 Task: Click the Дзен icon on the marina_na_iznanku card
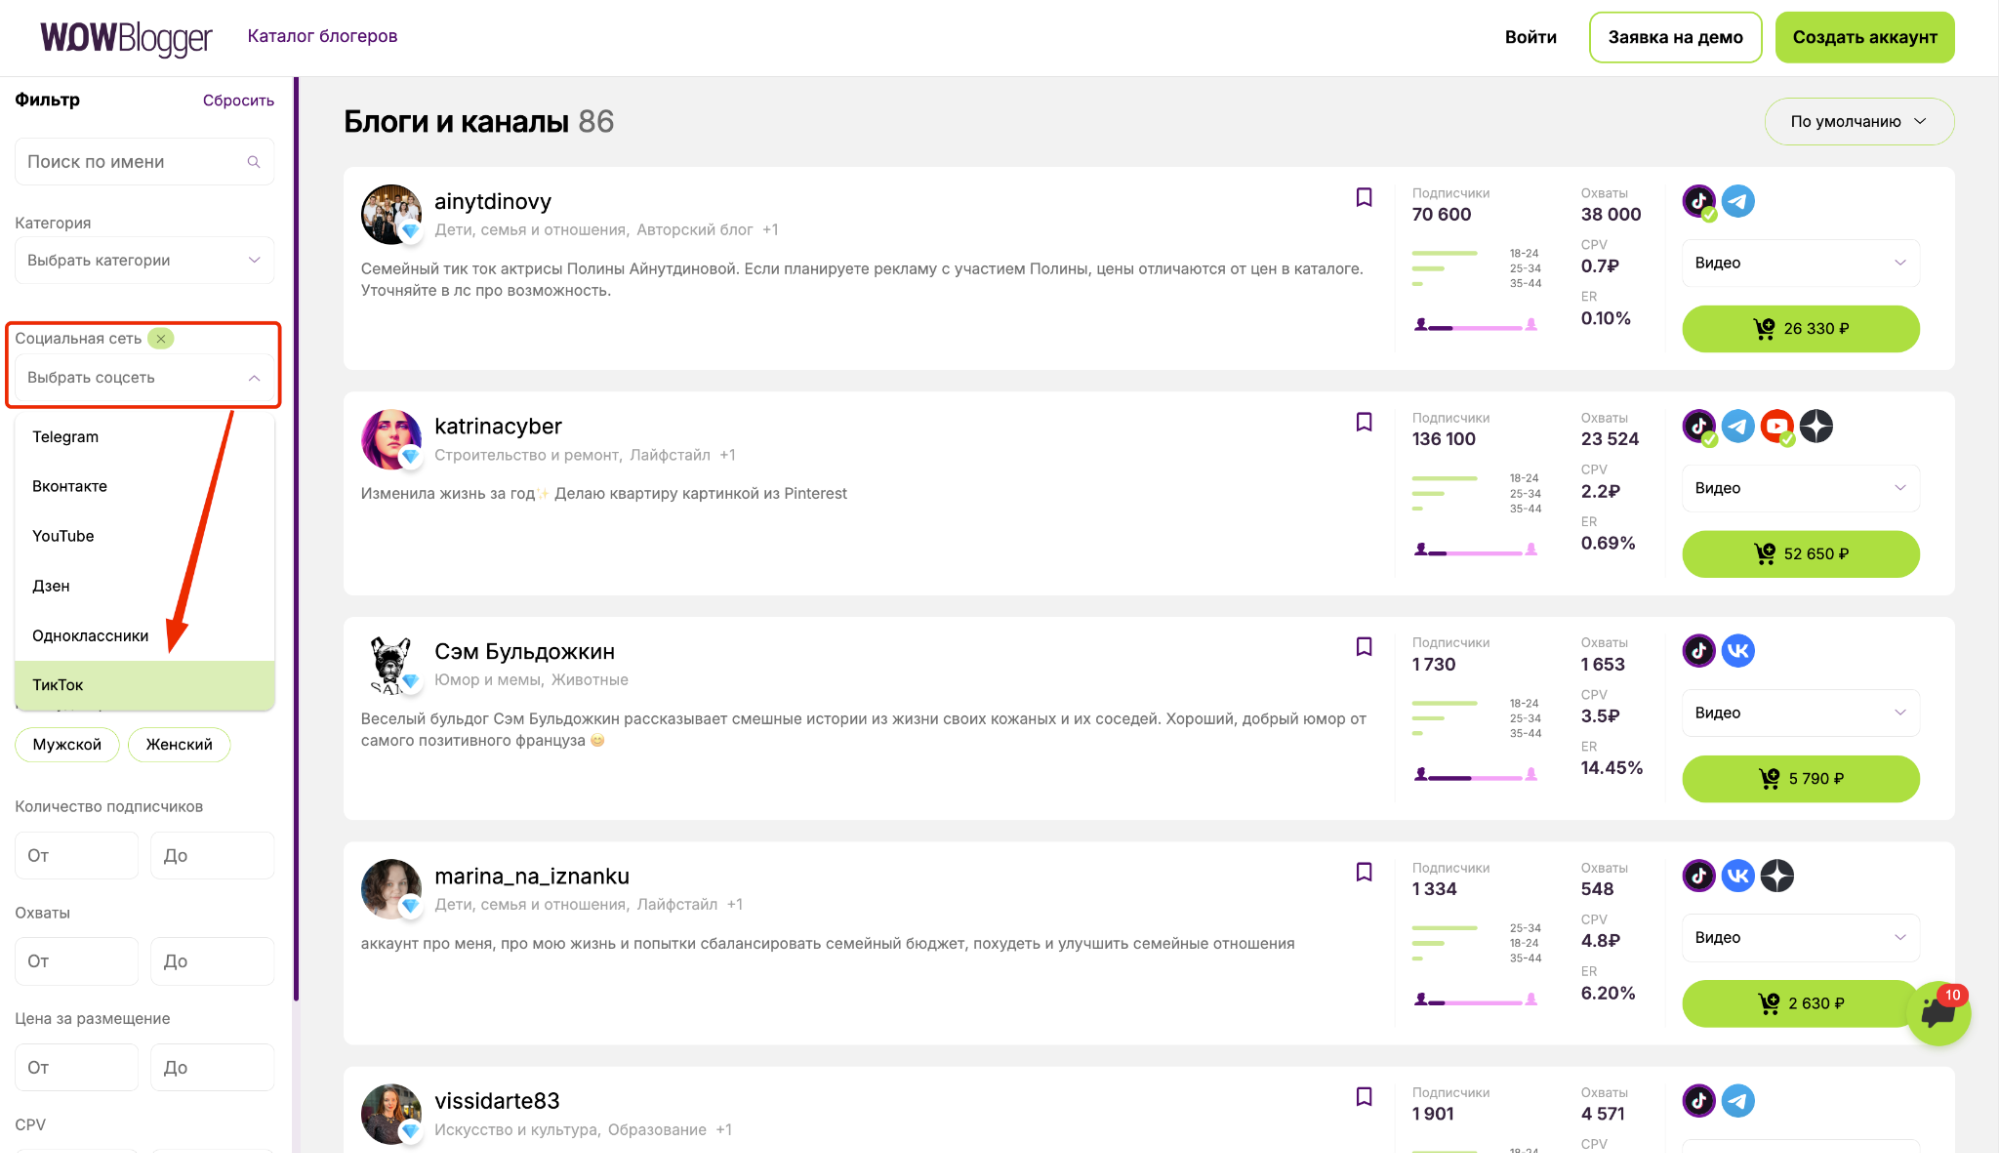click(x=1776, y=876)
